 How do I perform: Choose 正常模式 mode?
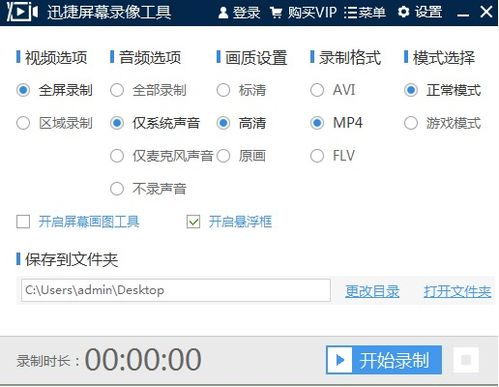coord(411,90)
